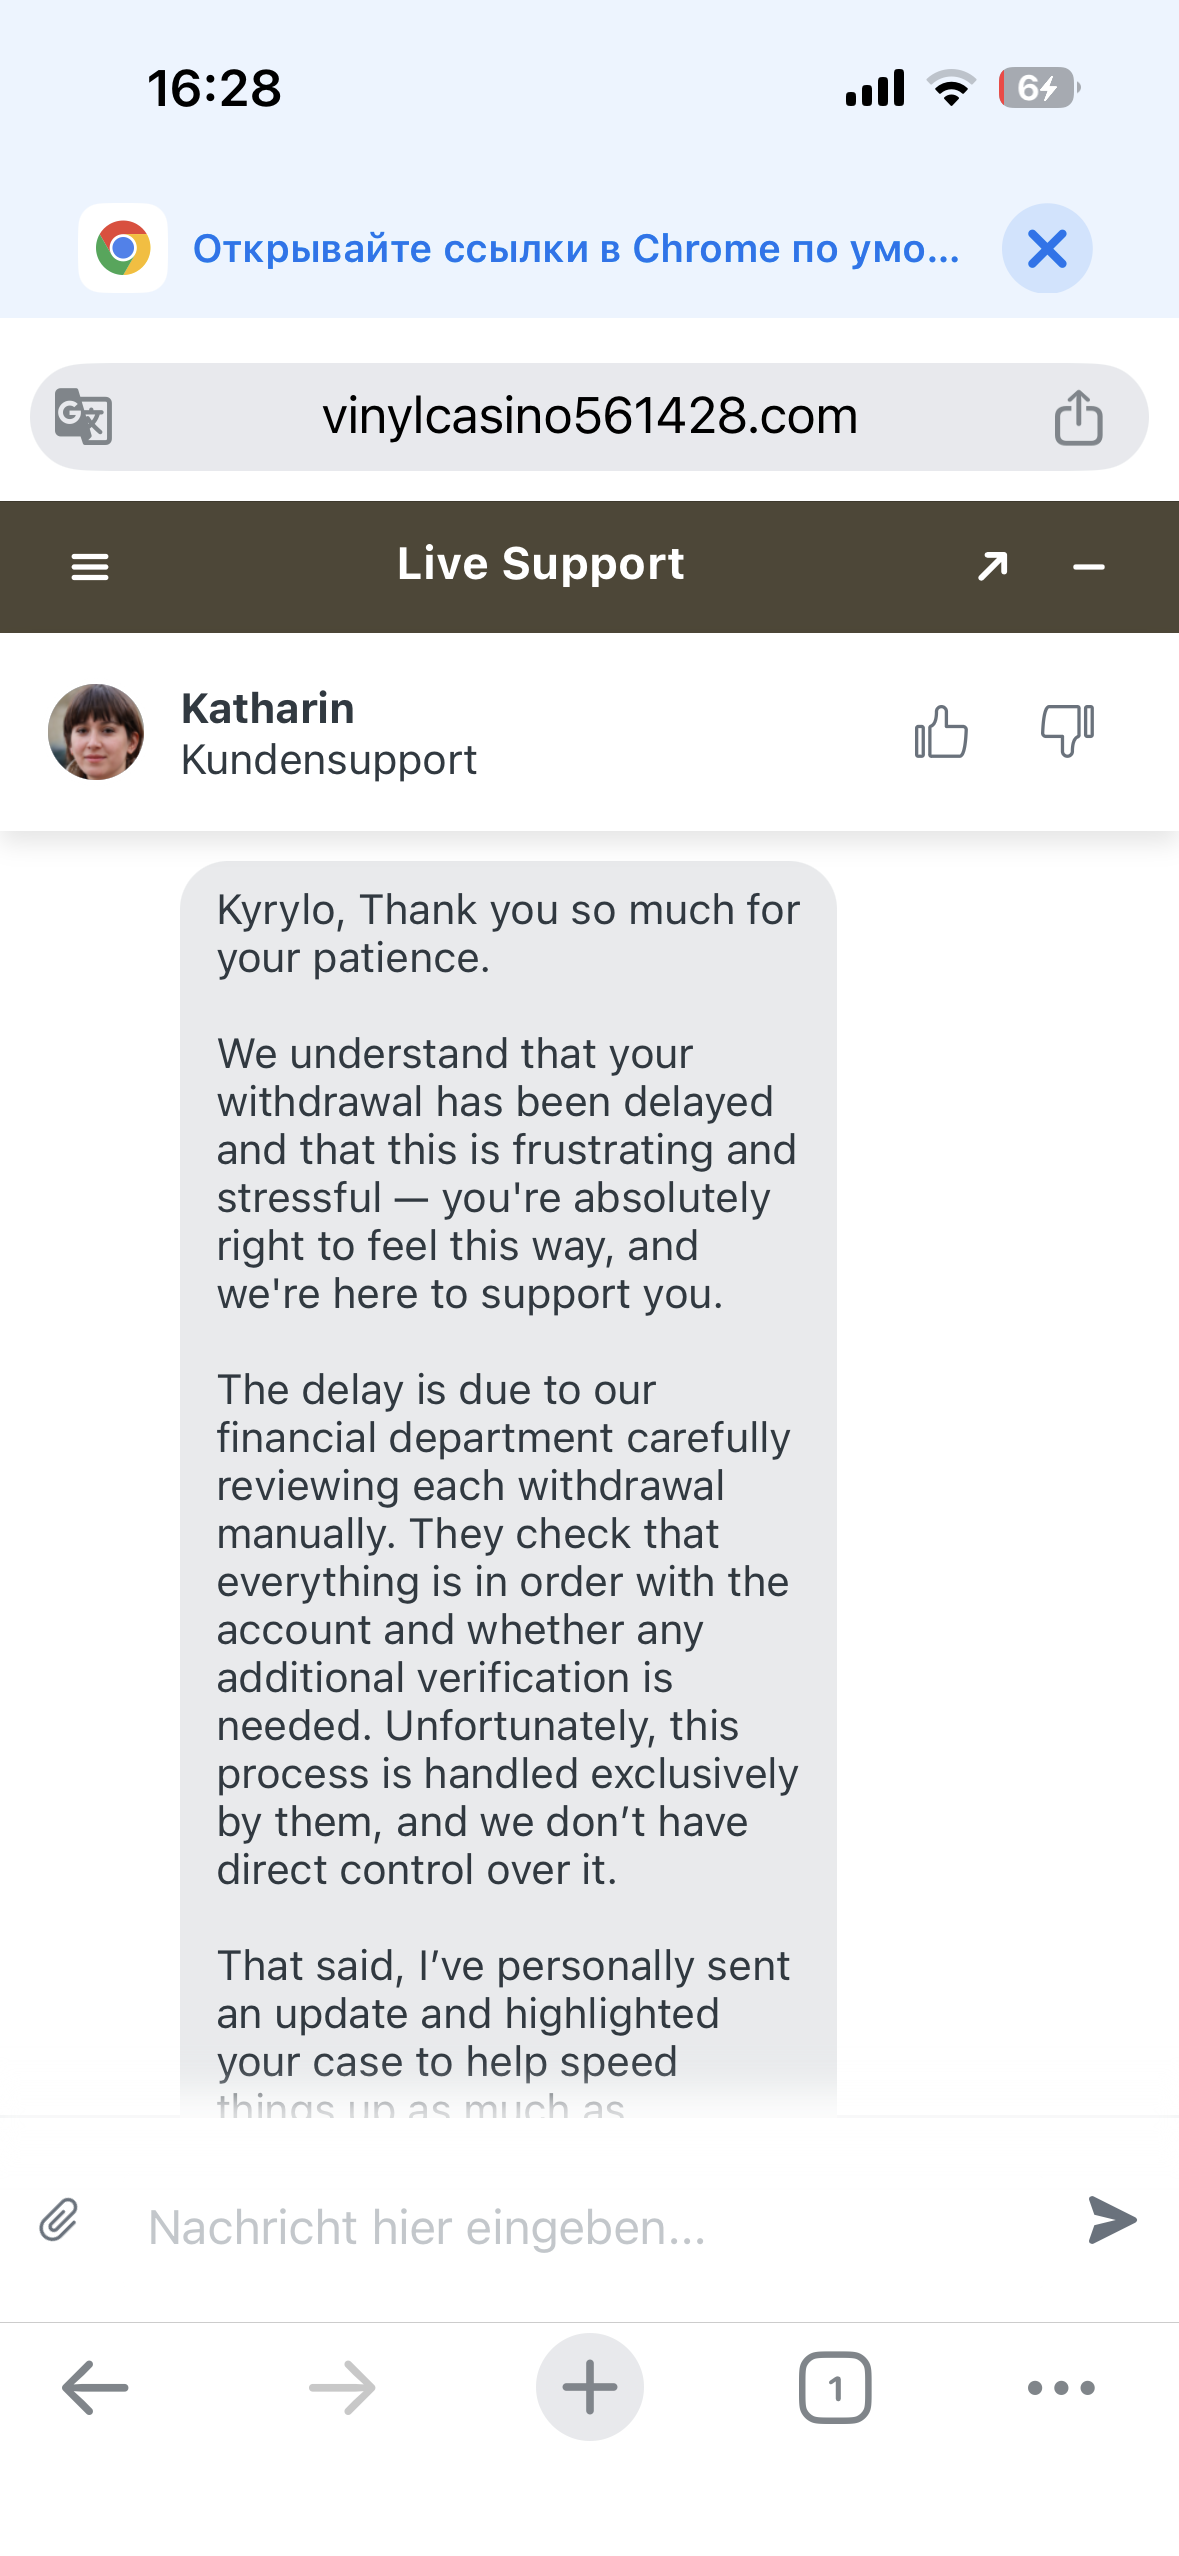Rate Katharin with thumbs down

tap(1067, 730)
